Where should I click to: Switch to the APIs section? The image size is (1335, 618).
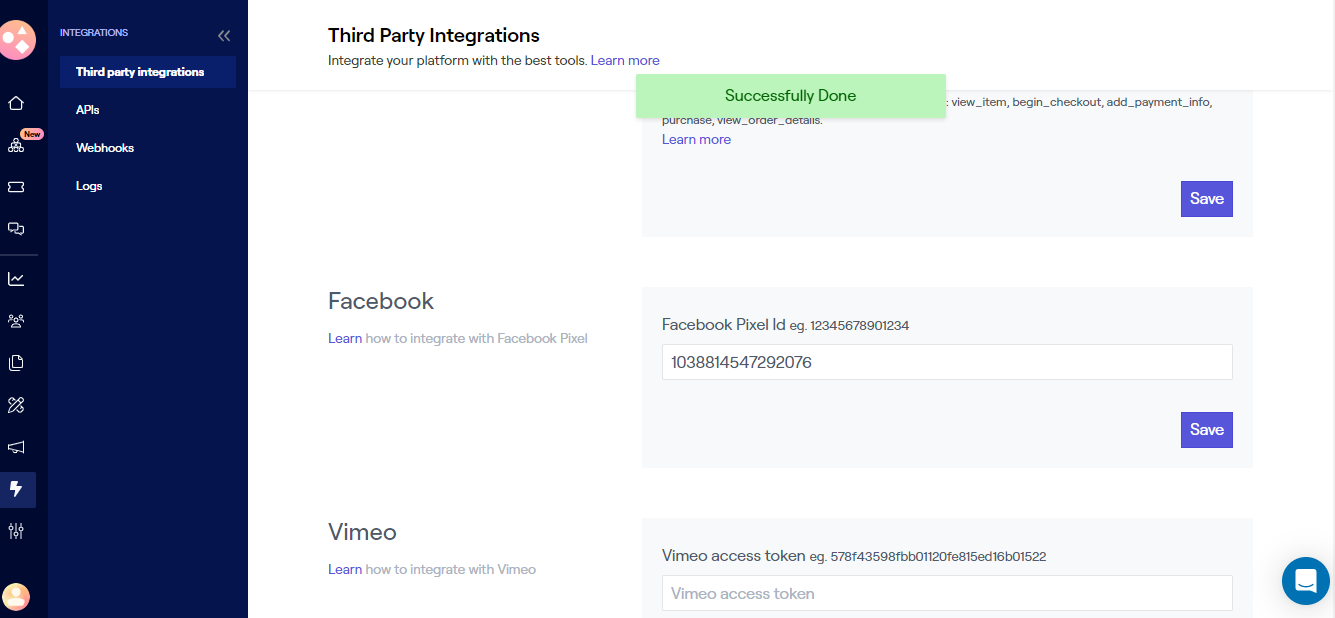click(89, 109)
